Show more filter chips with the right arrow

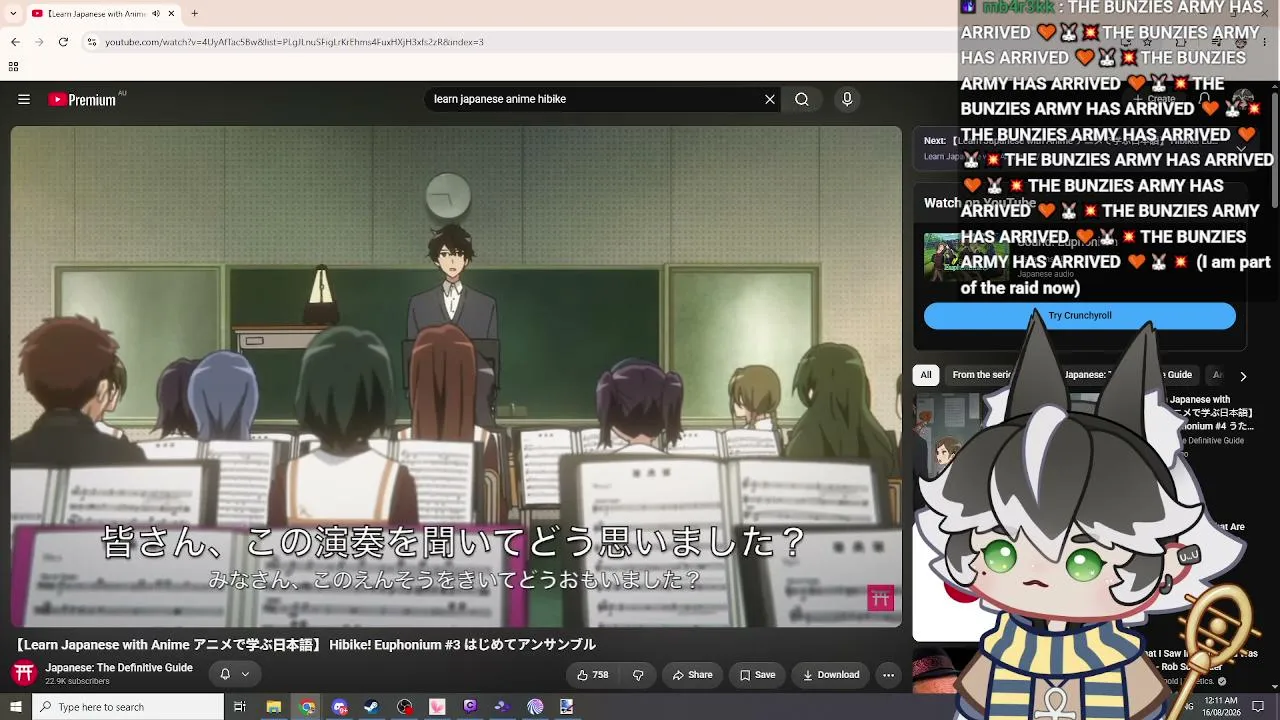point(1243,376)
